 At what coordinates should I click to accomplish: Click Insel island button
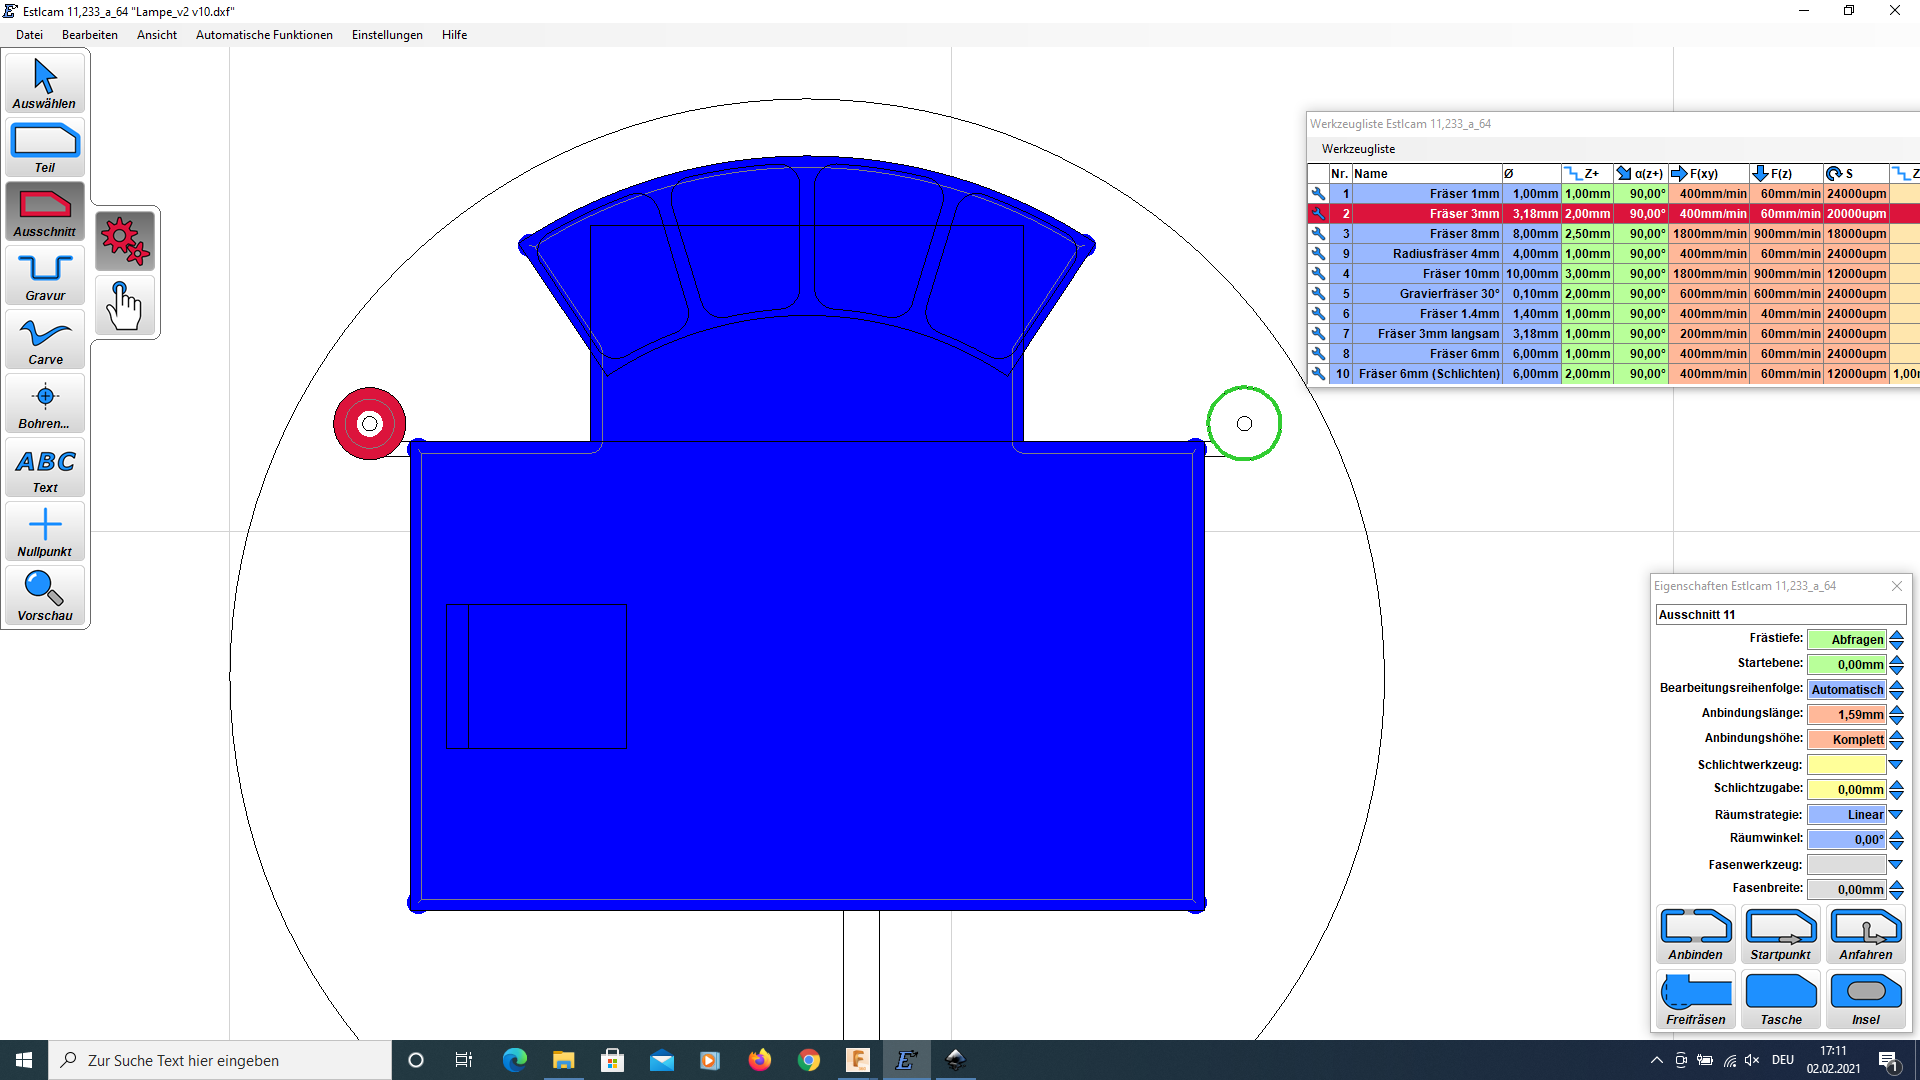tap(1866, 1000)
